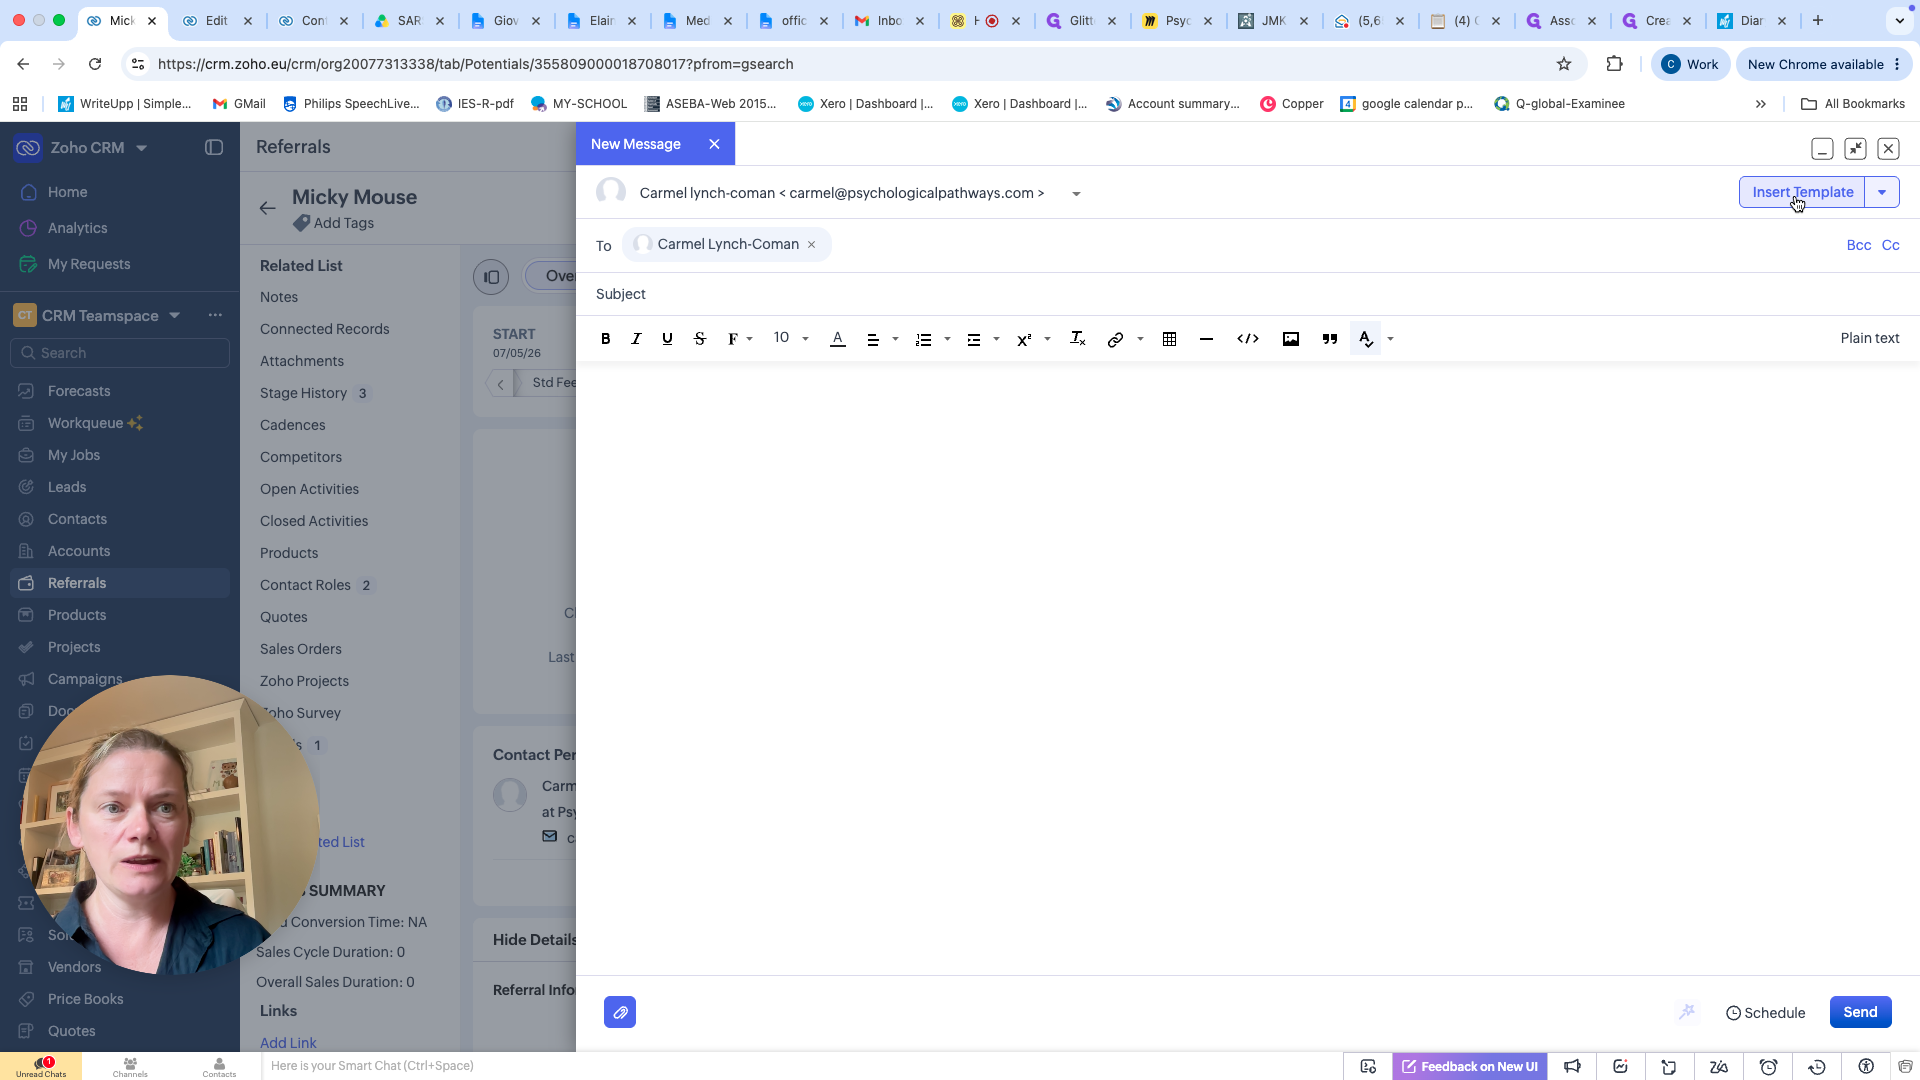Go back from Micky Mouse record
The width and height of the screenshot is (1920, 1080).
point(267,208)
